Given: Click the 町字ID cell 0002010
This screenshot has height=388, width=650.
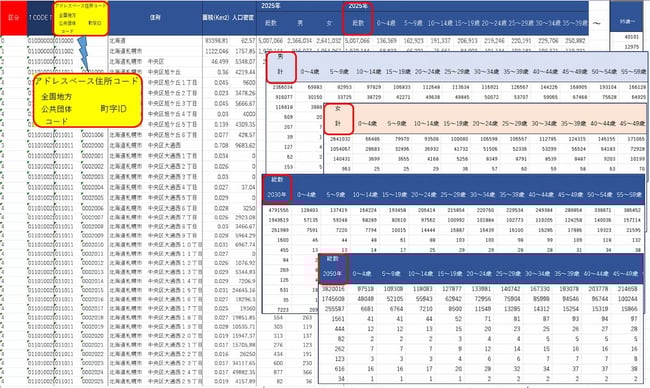Looking at the screenshot, I should coord(92,245).
